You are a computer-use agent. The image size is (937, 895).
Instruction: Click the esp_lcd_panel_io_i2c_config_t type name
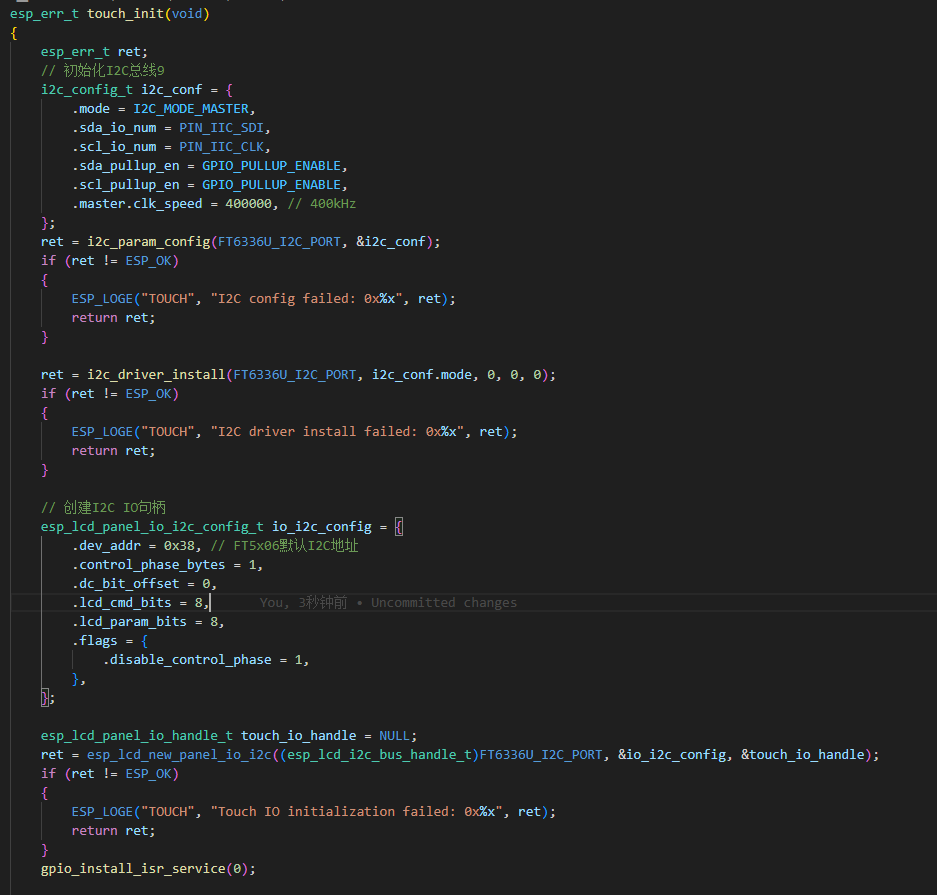(x=152, y=526)
